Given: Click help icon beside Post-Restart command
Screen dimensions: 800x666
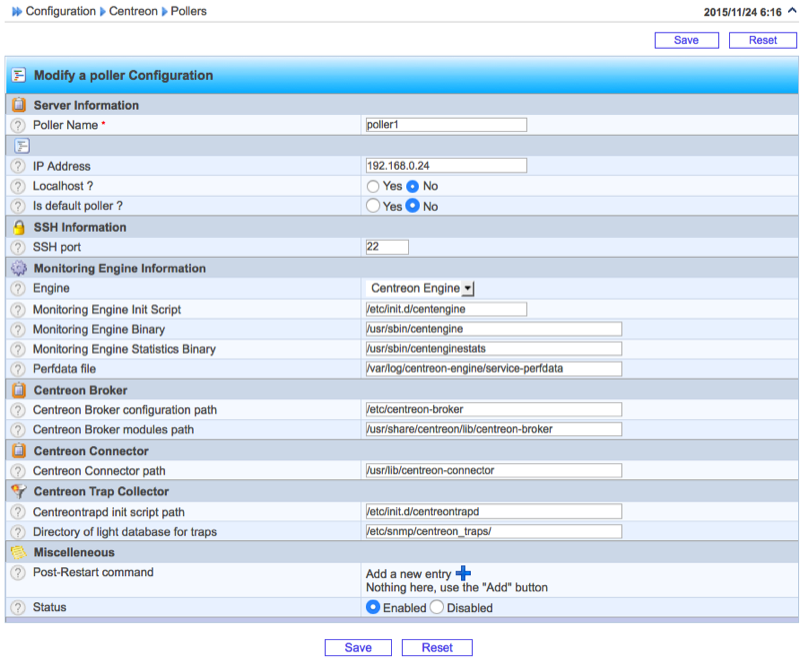Looking at the screenshot, I should click(18, 573).
